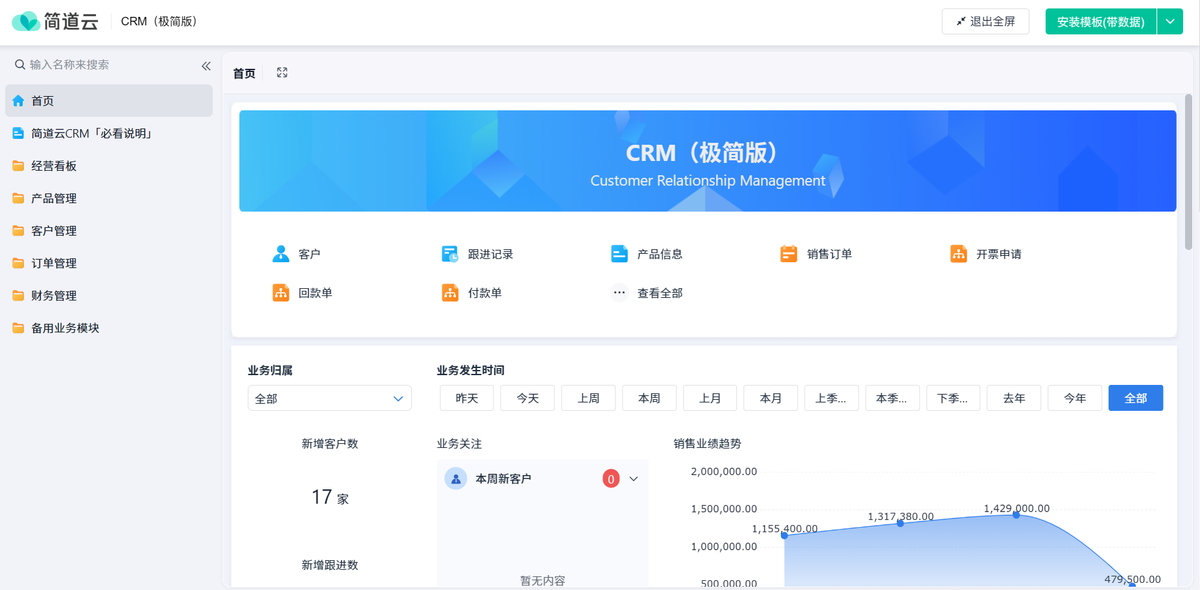Switch to the 首页 tab
1200x590 pixels.
pos(244,73)
